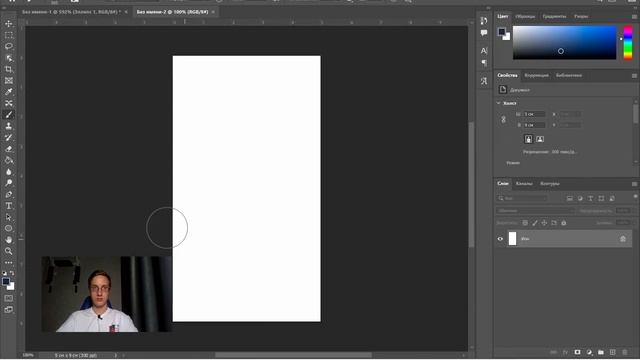Click toolbar background color swatch

[x=11, y=287]
